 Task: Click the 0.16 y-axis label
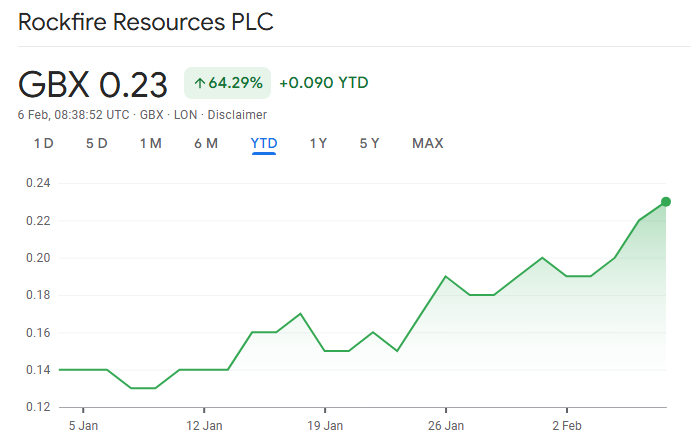click(38, 332)
